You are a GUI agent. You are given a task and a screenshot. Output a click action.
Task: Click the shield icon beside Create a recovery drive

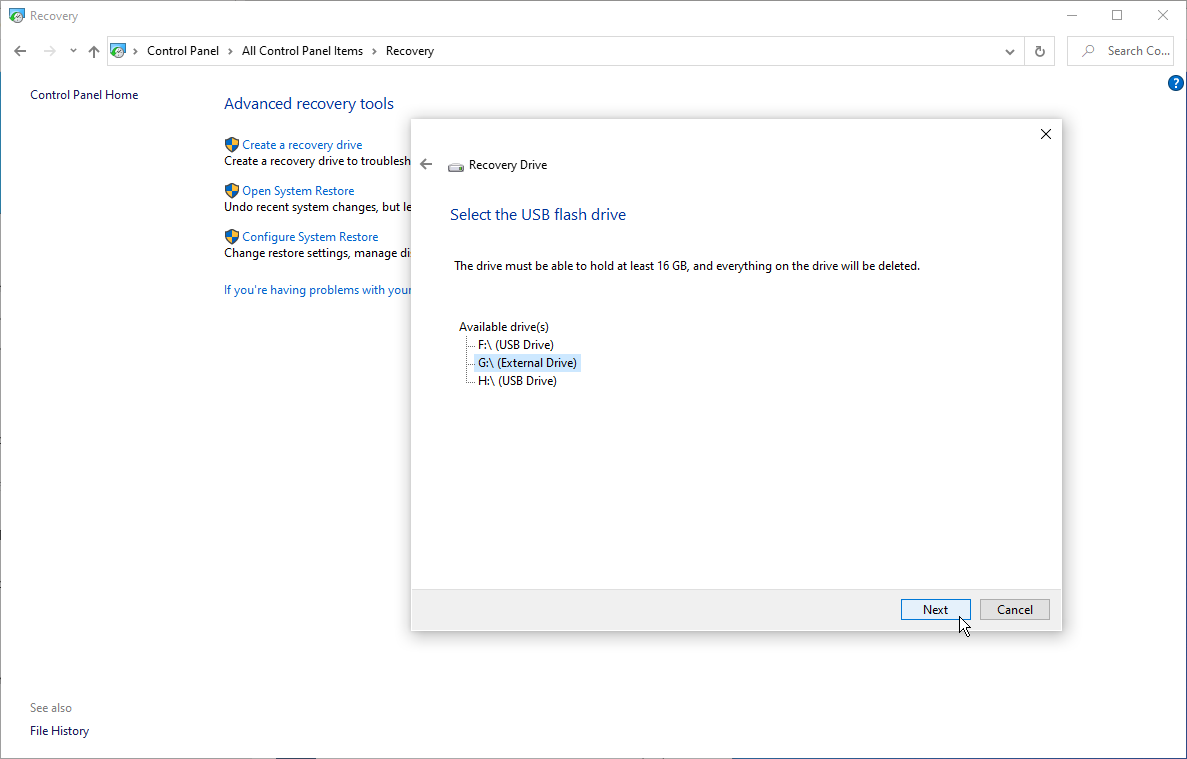click(232, 145)
